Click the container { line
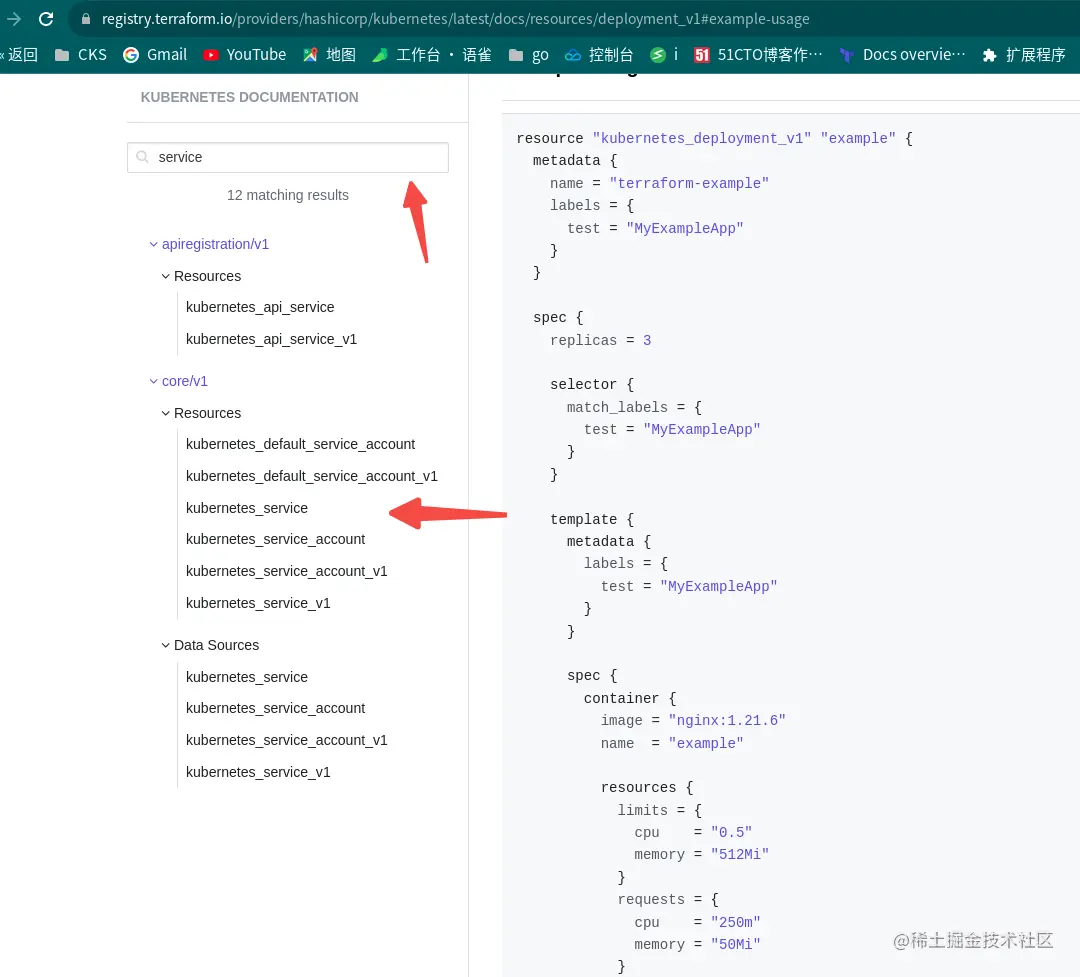 [x=630, y=698]
